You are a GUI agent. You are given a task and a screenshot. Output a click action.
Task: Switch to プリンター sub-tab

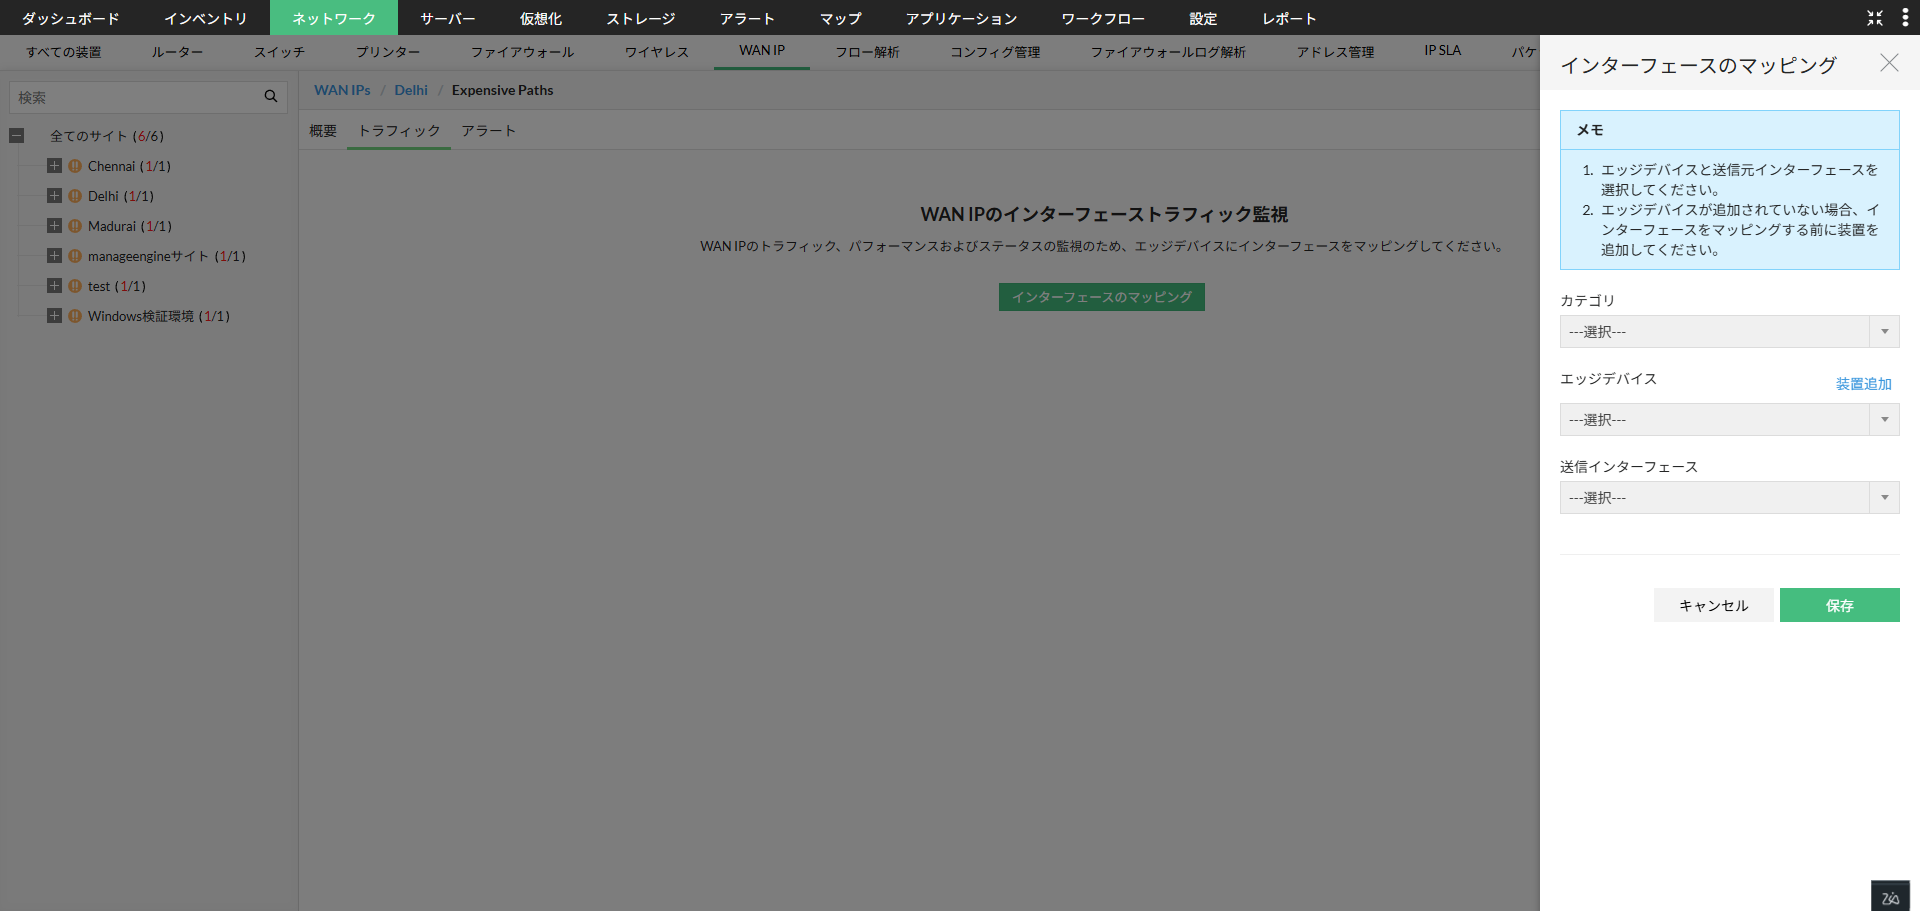tap(388, 52)
